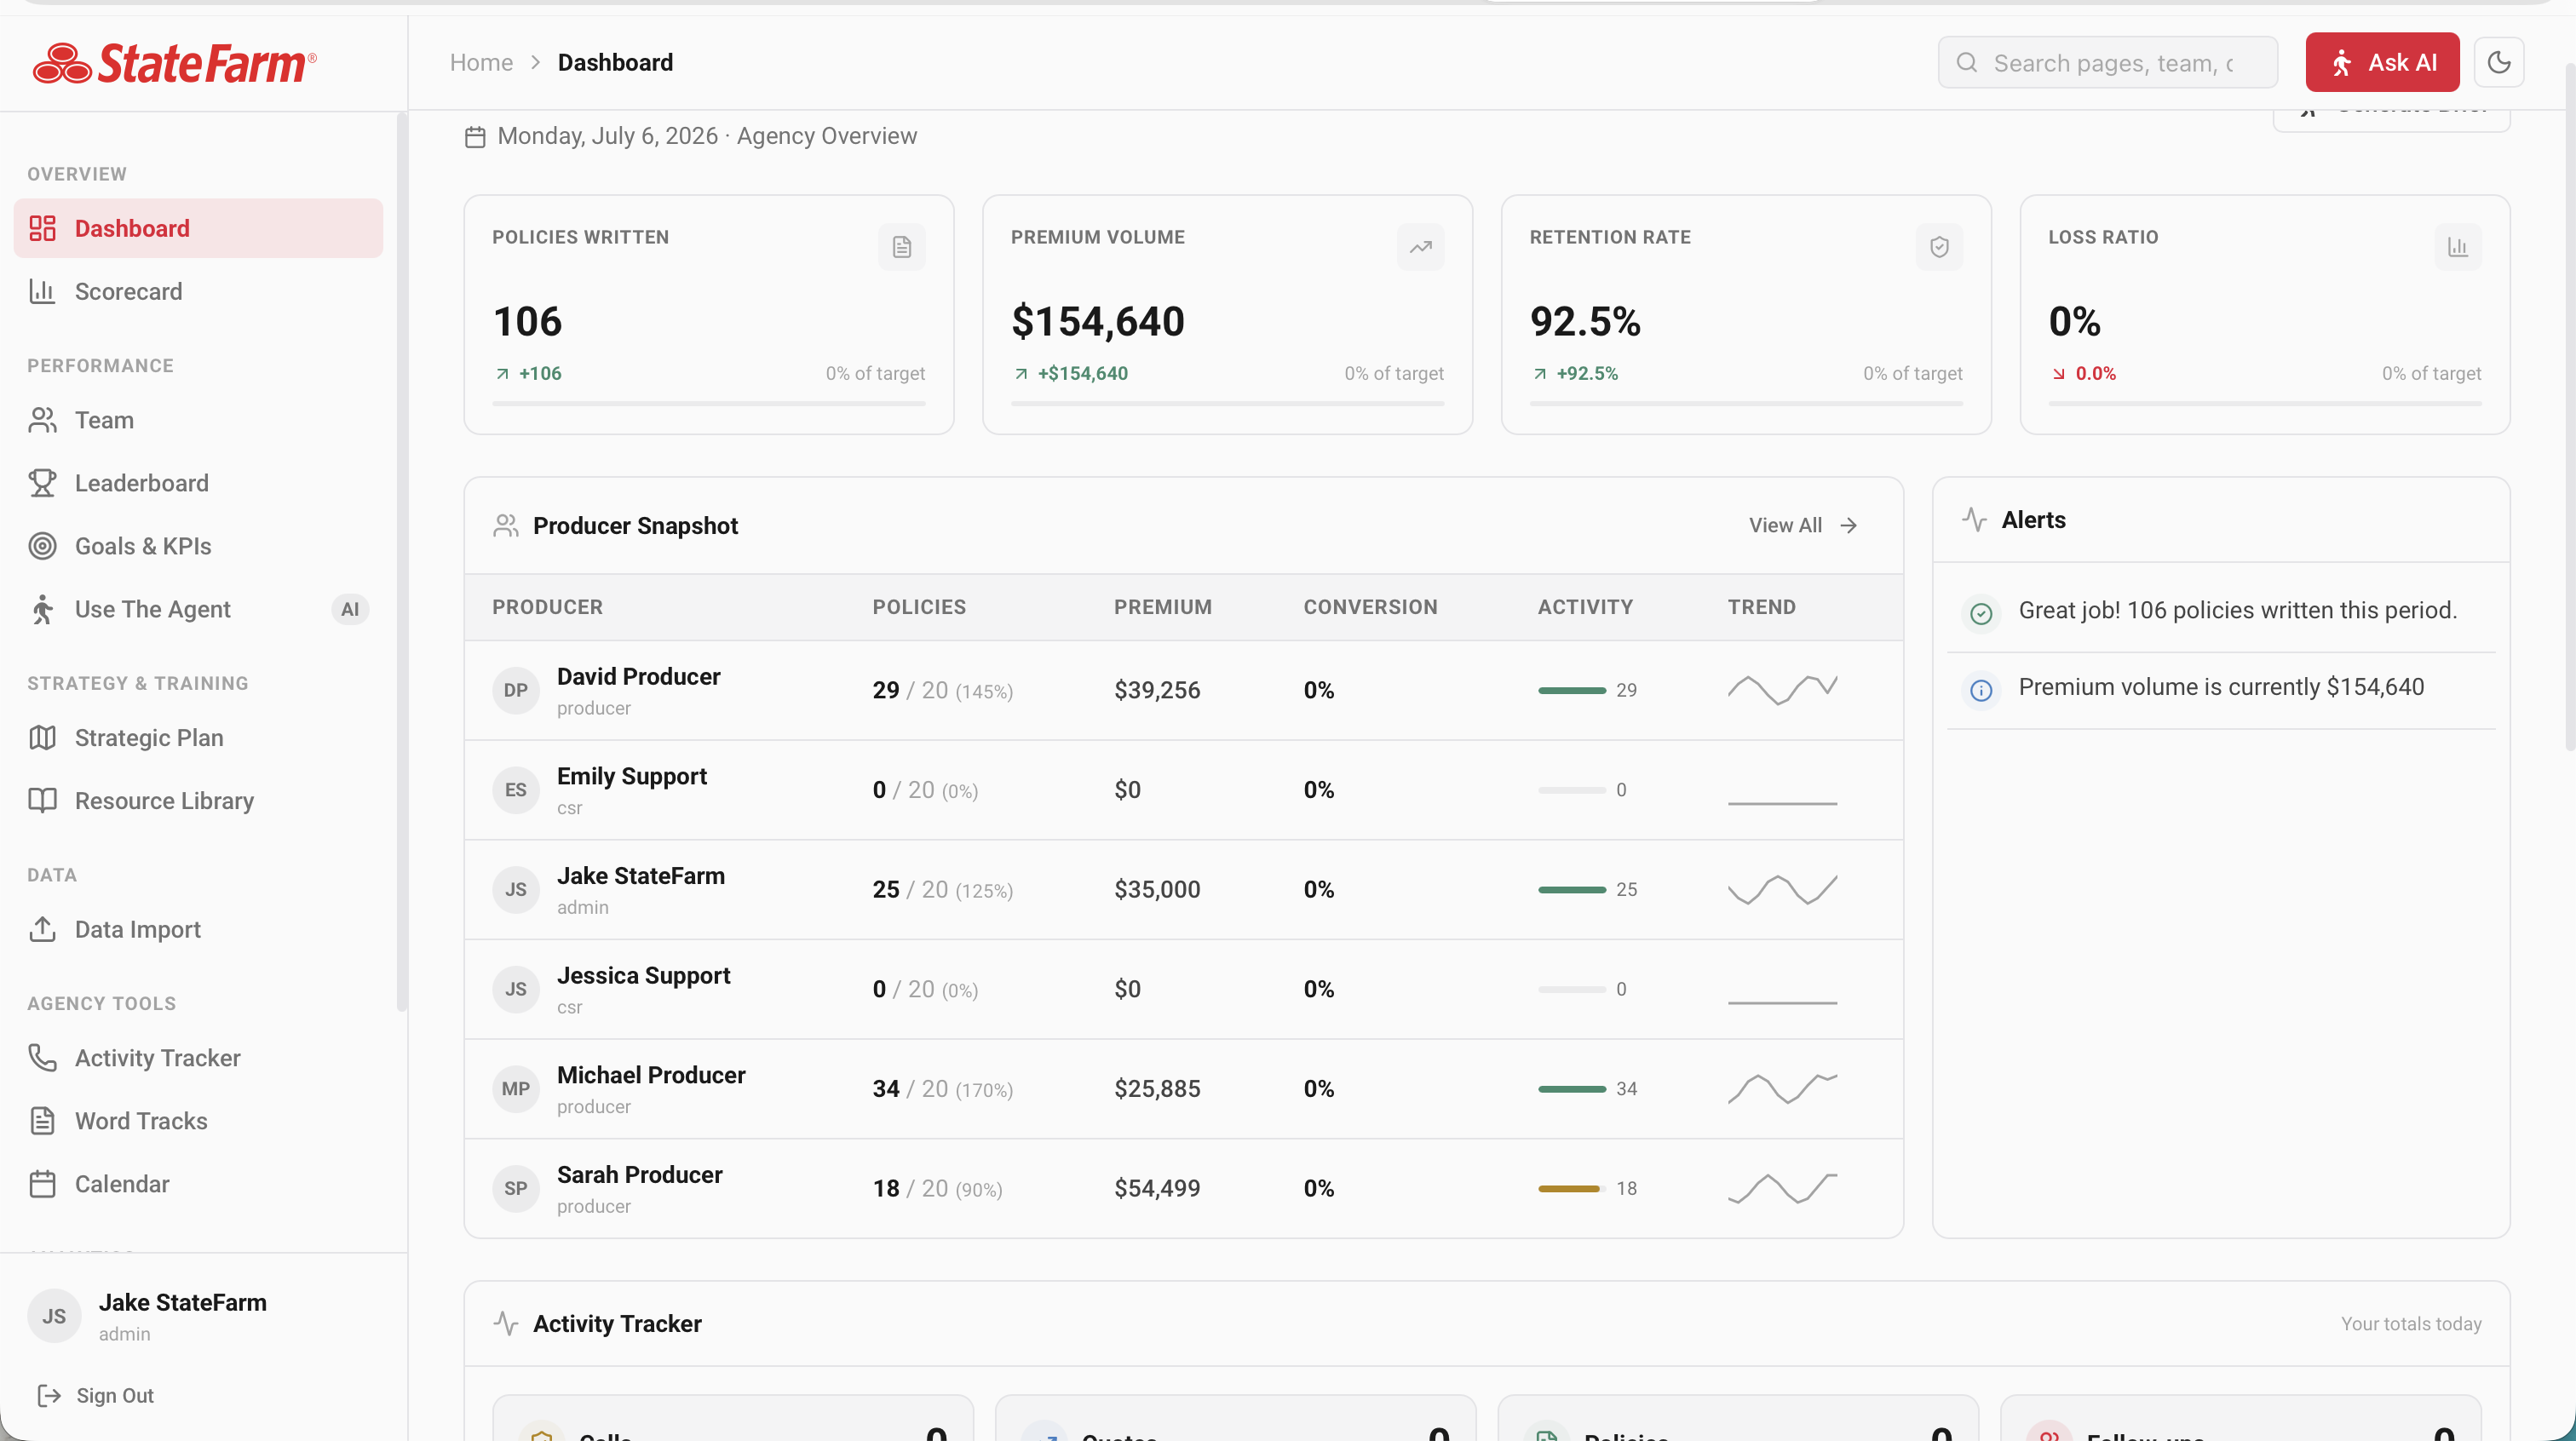Click the breadcrumb chevron separator
The width and height of the screenshot is (2576, 1441).
(536, 62)
